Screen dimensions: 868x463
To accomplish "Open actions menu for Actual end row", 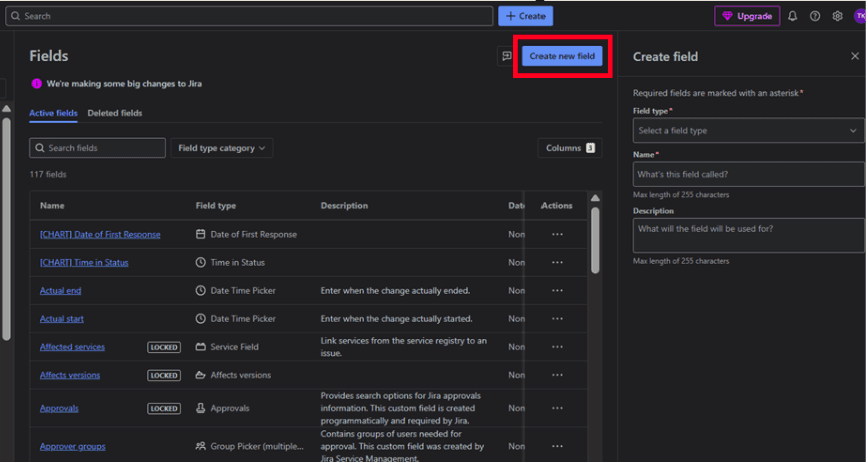I will pyautogui.click(x=557, y=291).
